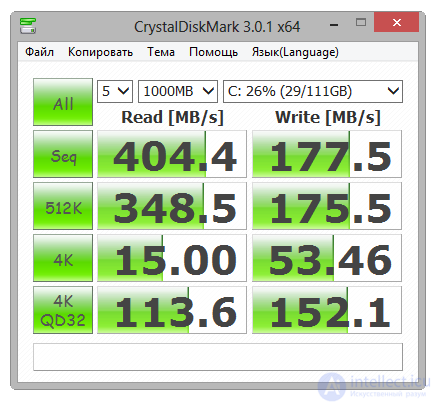
Task: Click the 4K QD32 read result 113.6
Action: click(x=172, y=310)
